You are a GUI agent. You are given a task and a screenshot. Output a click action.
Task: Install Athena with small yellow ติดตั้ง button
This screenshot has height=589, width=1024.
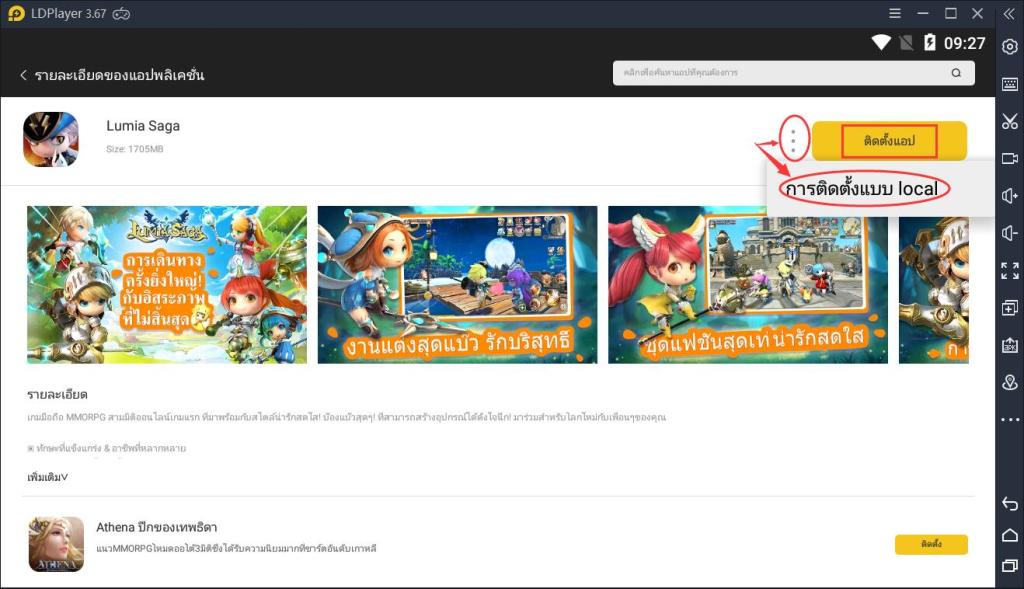(x=931, y=544)
